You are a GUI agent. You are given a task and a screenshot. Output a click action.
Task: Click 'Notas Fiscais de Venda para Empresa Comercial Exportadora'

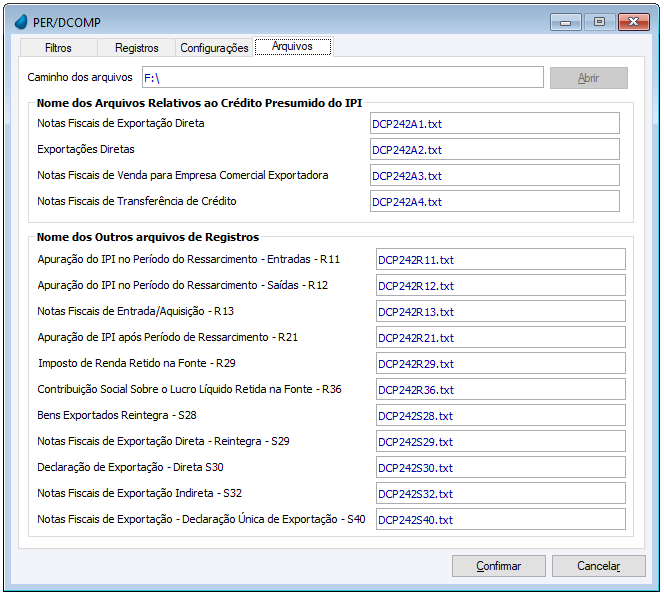point(183,175)
